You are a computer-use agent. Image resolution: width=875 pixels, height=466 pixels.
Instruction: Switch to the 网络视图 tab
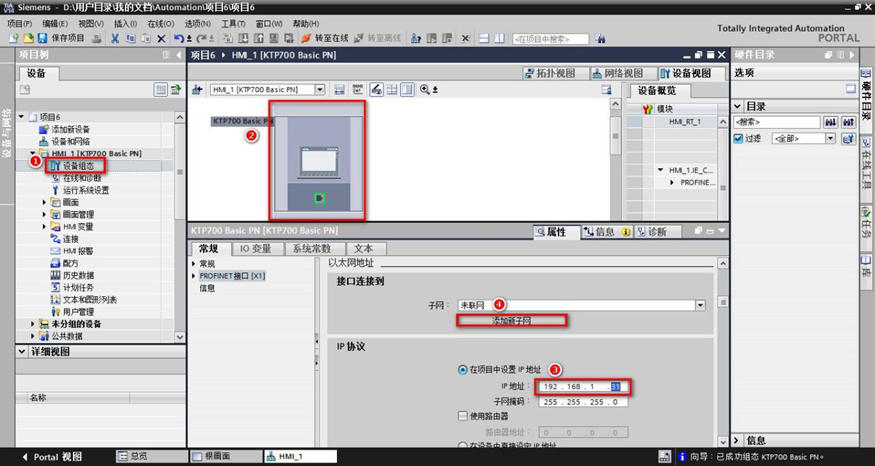(x=623, y=73)
